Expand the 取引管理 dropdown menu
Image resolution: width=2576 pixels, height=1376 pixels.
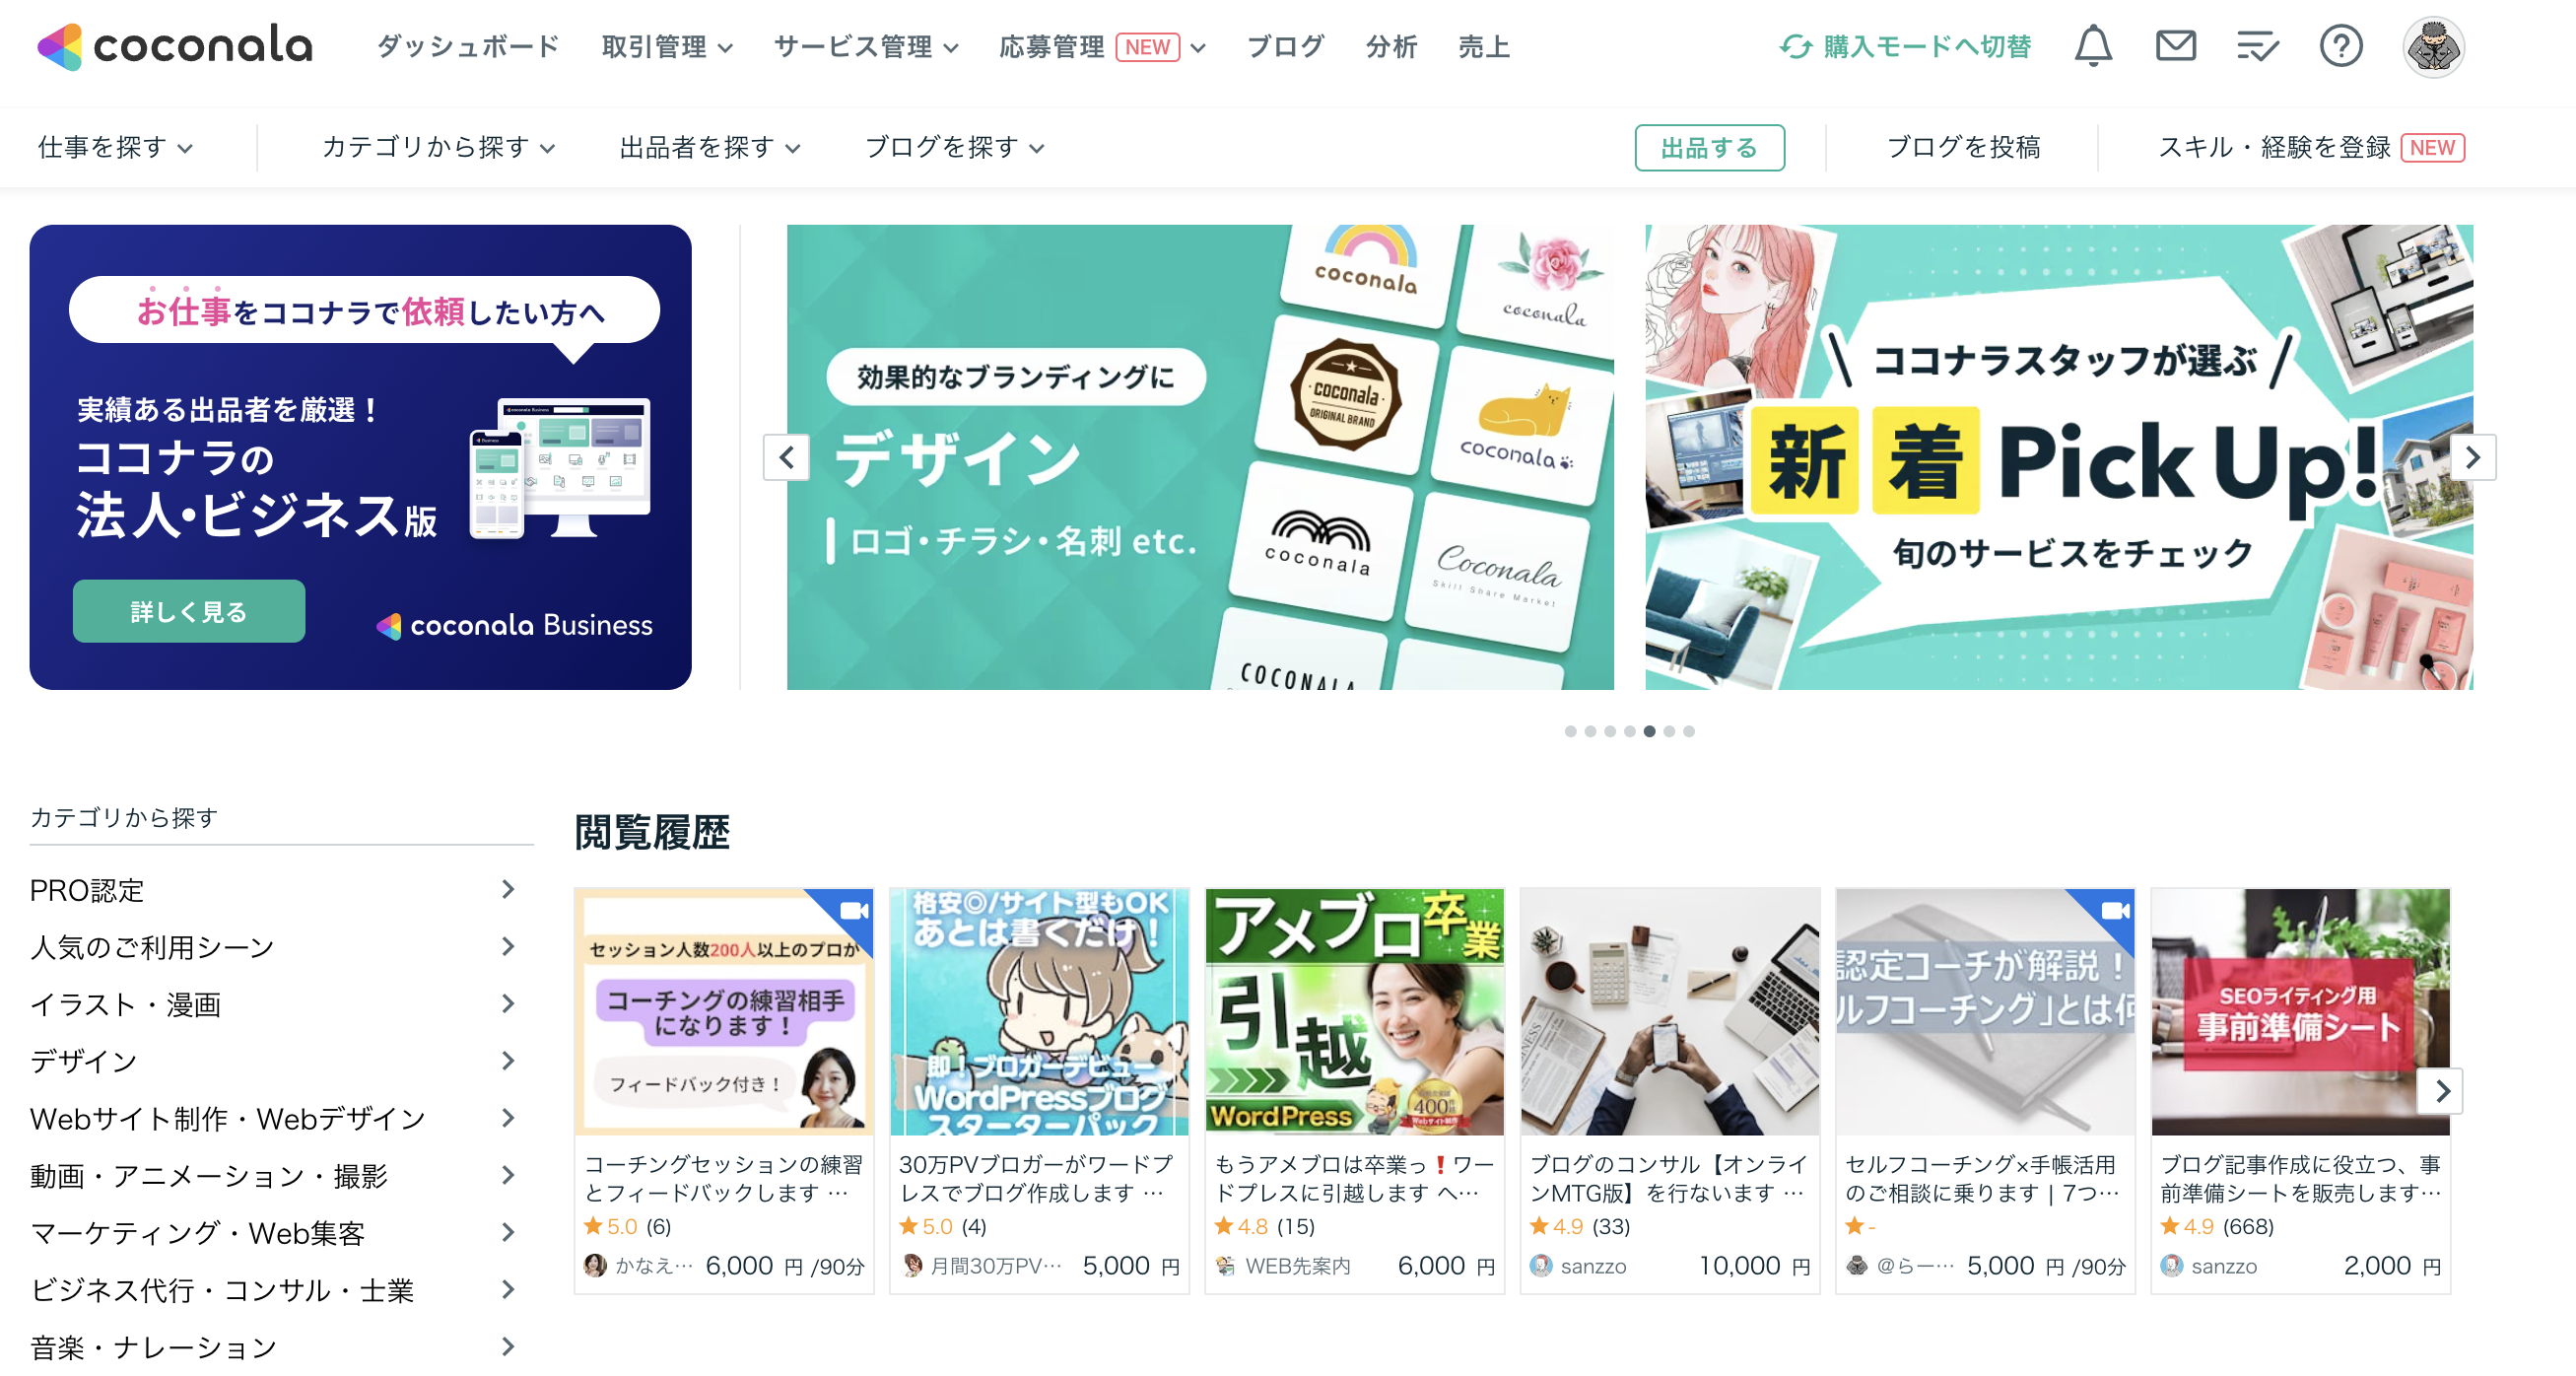[667, 46]
